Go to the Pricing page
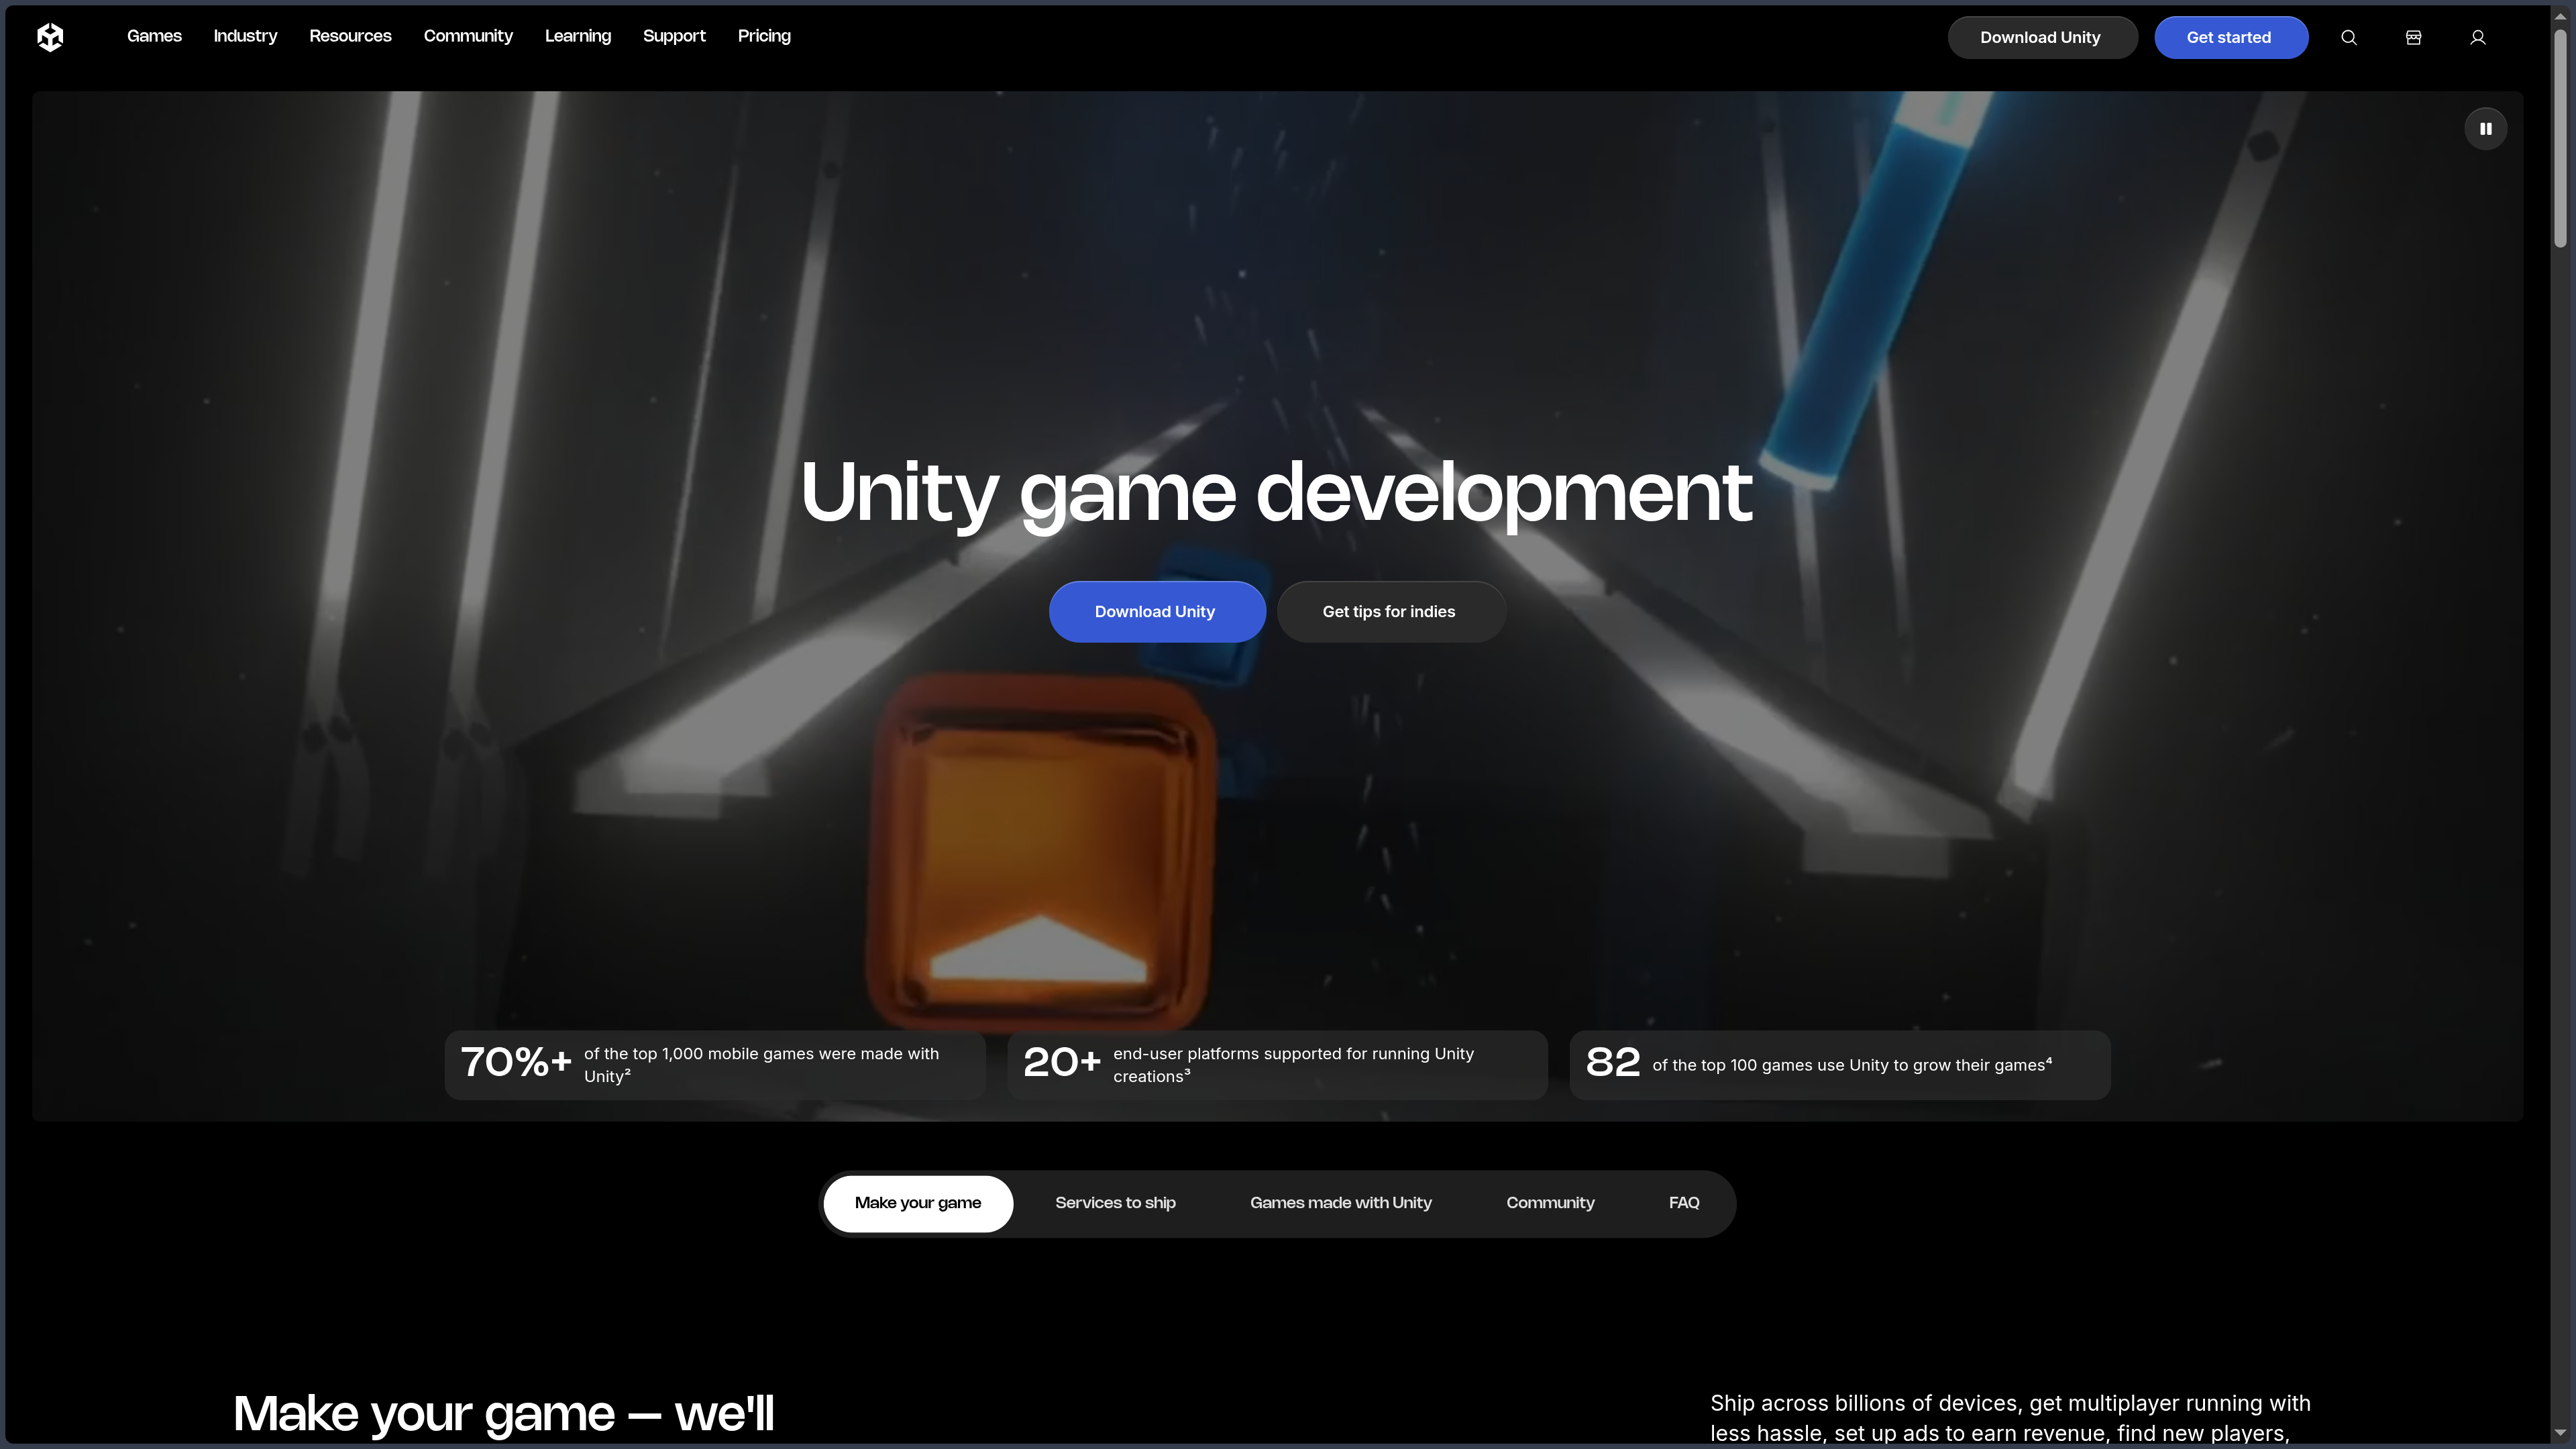This screenshot has width=2576, height=1449. tap(764, 36)
